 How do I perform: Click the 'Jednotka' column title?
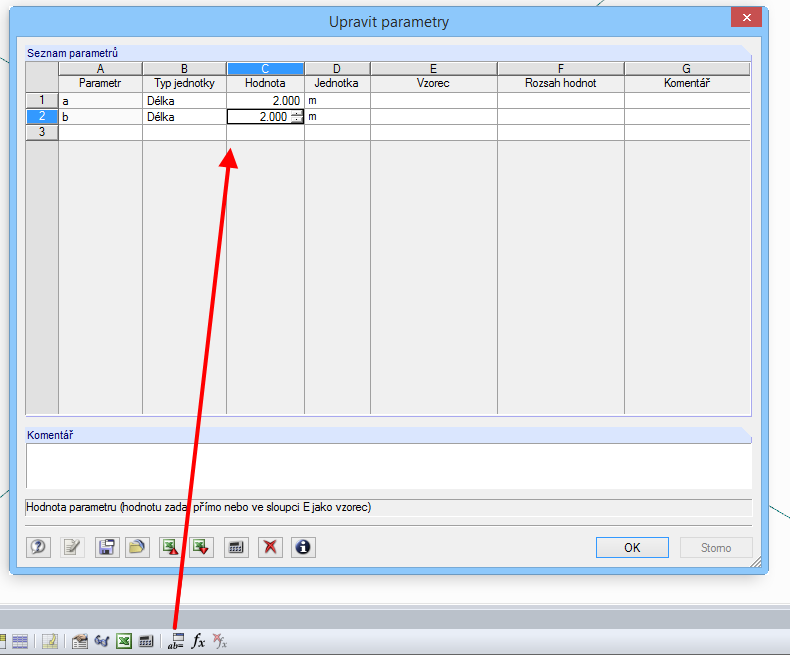[x=337, y=83]
